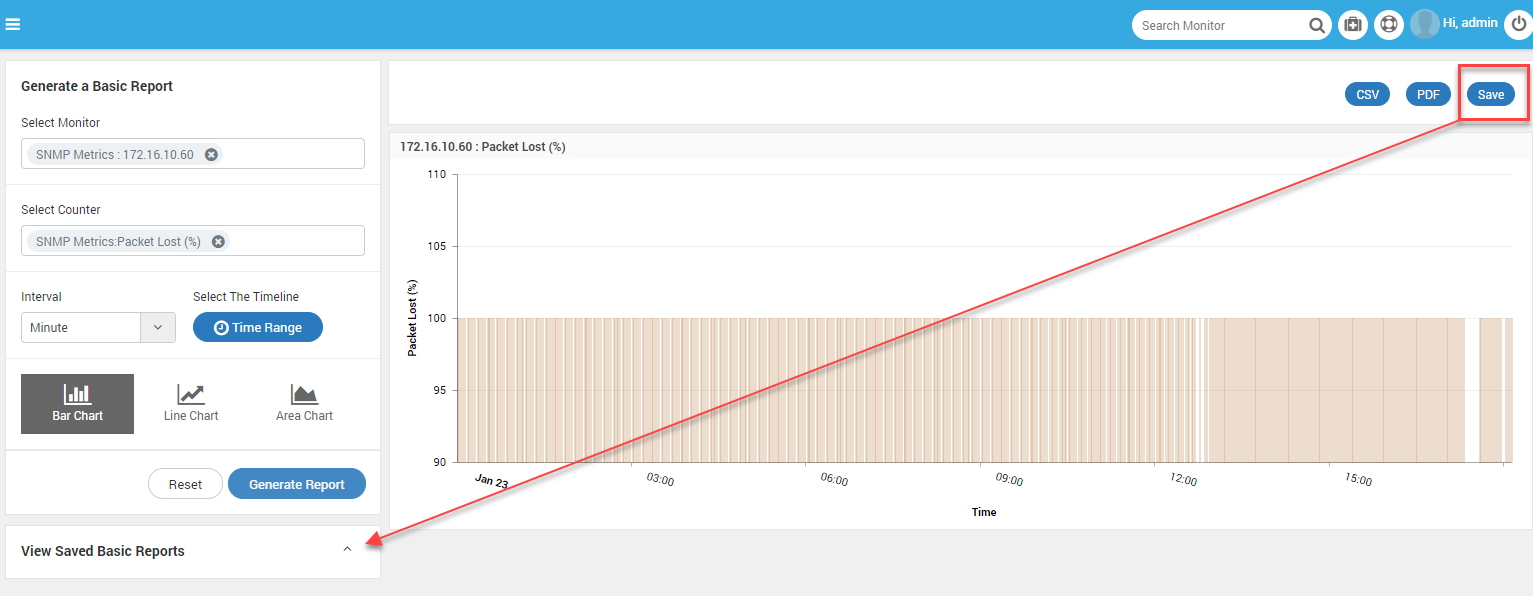1533x596 pixels.
Task: Click the admin user avatar
Action: coord(1424,24)
